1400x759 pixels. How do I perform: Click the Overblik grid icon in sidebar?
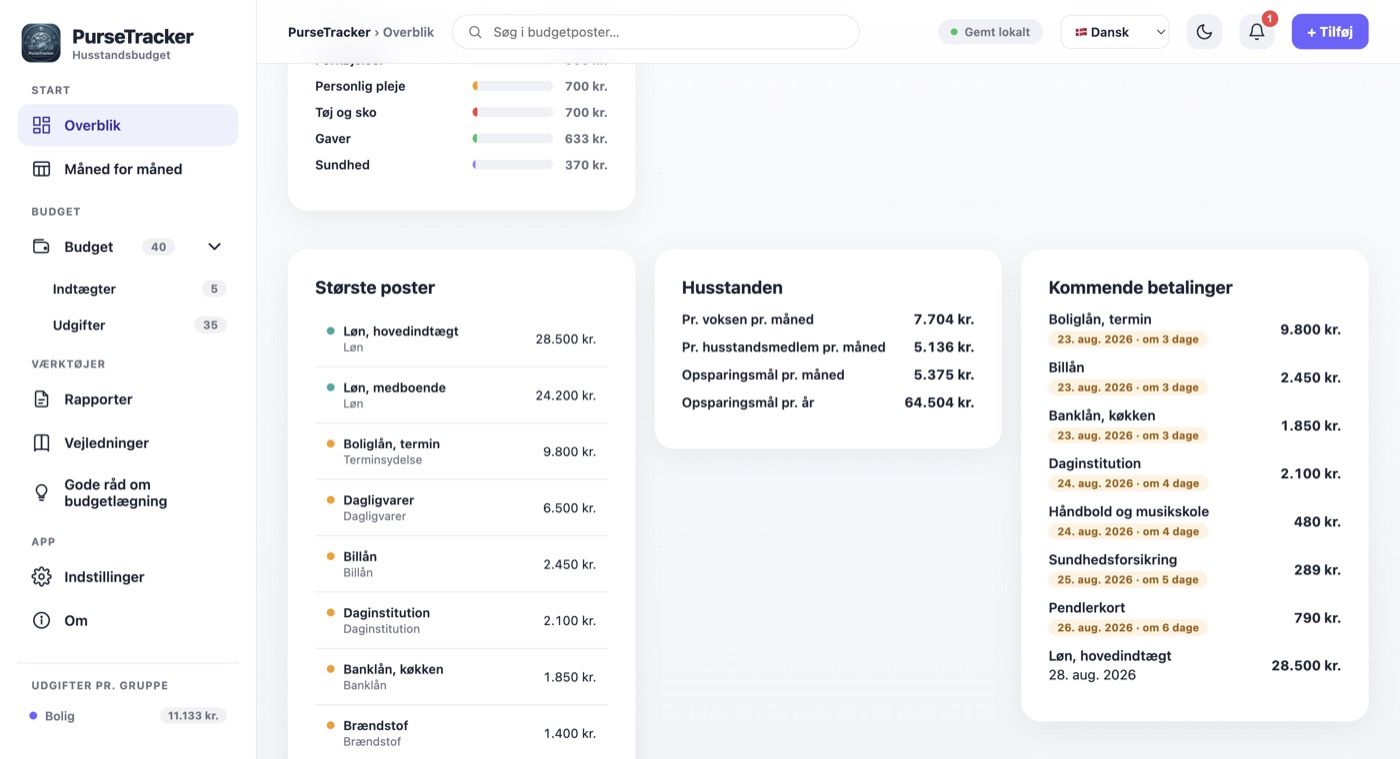(x=41, y=125)
